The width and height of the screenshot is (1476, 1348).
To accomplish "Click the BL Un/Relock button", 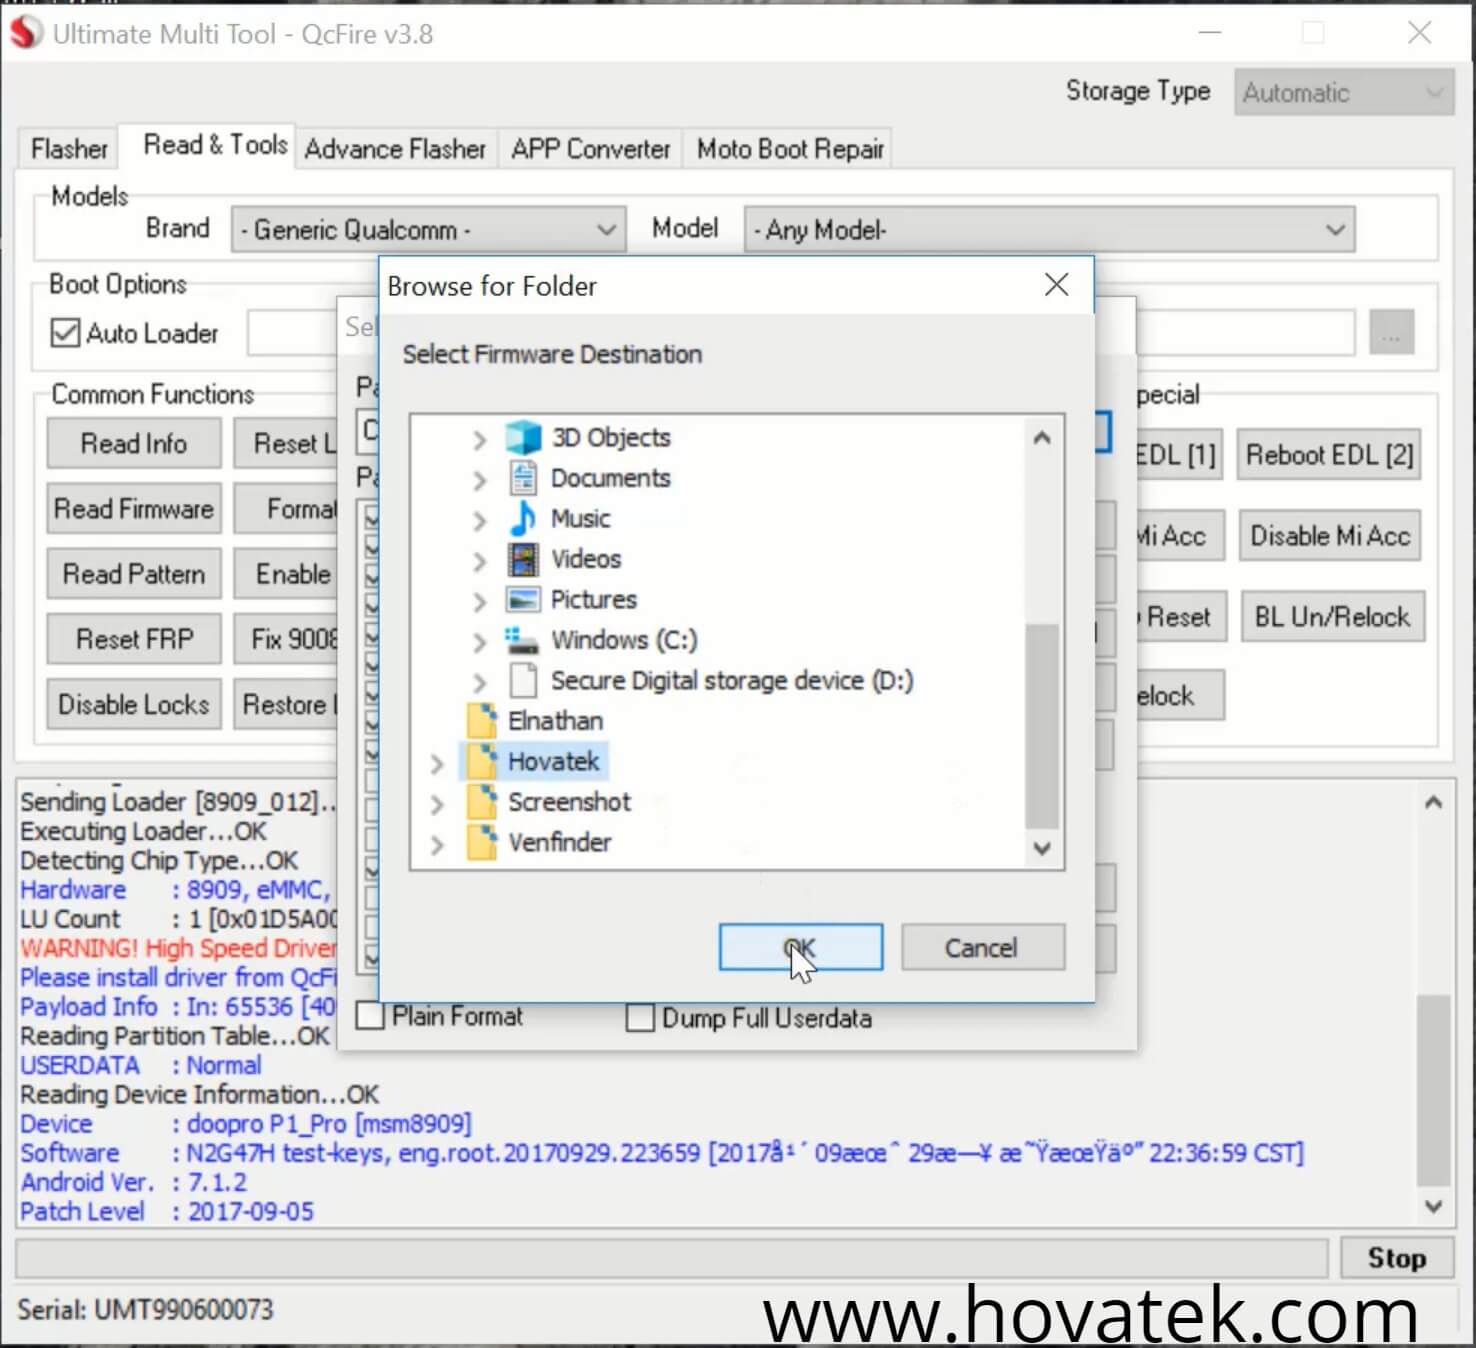I will pos(1332,616).
